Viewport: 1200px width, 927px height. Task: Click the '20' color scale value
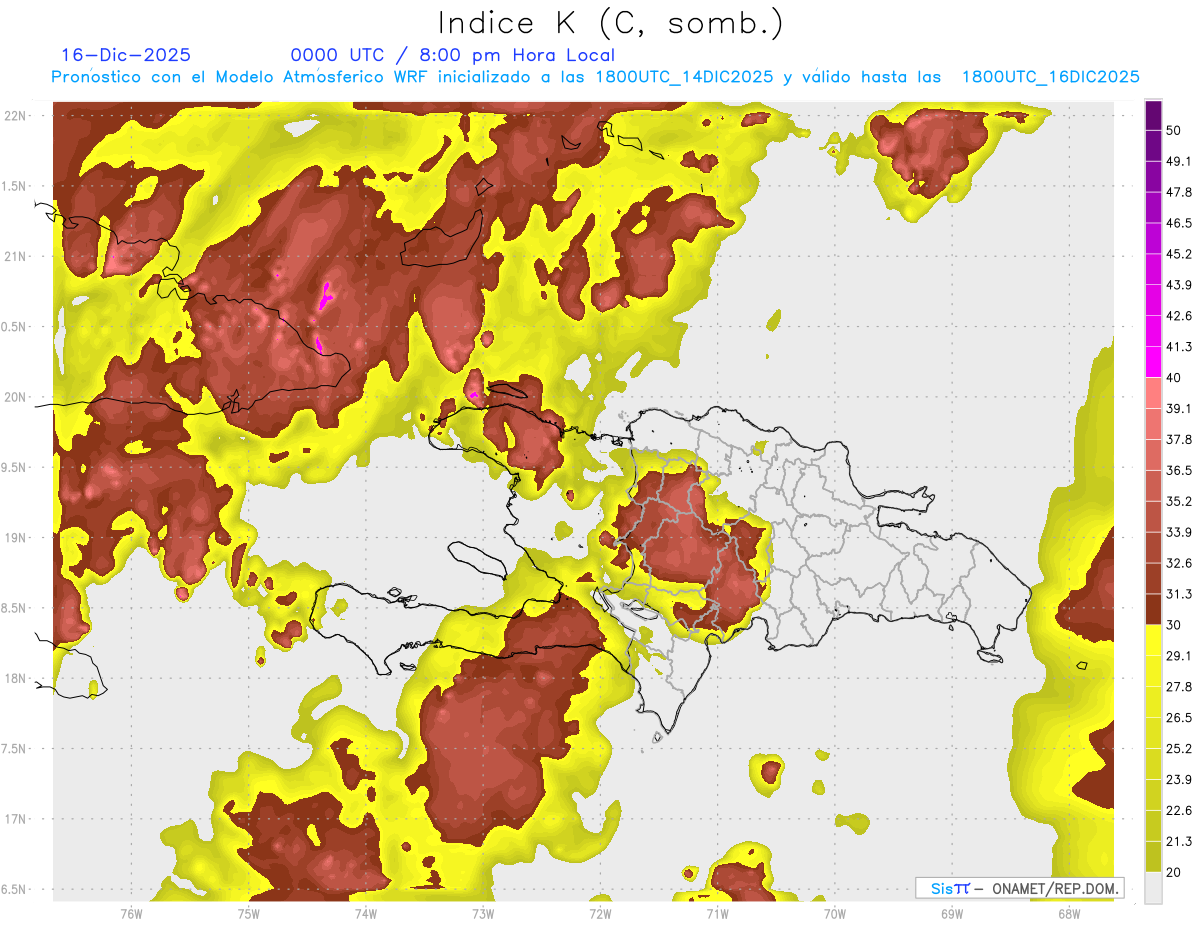pos(1175,872)
